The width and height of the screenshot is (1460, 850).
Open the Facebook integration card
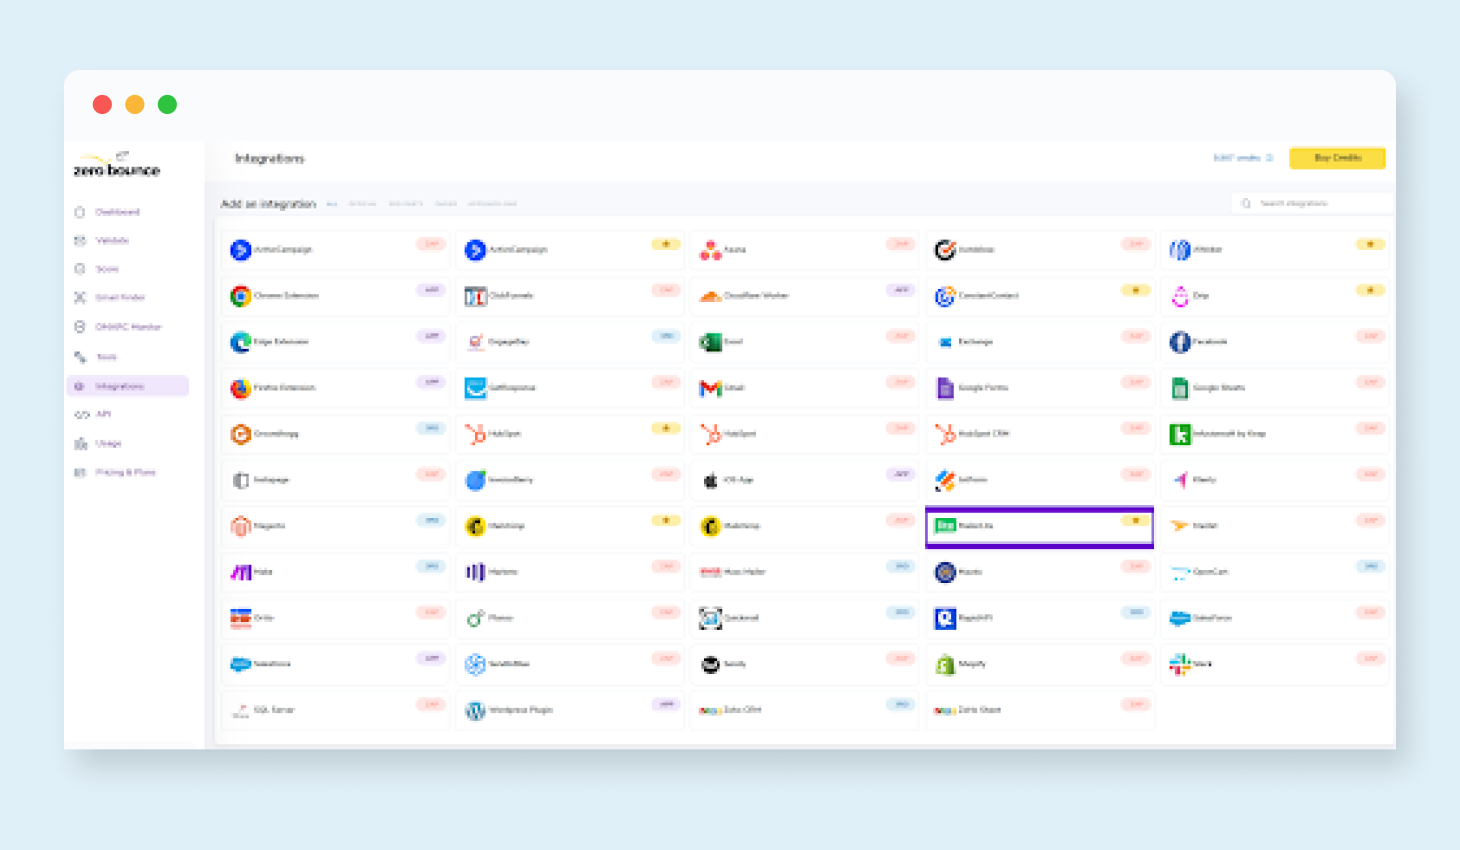(1273, 342)
